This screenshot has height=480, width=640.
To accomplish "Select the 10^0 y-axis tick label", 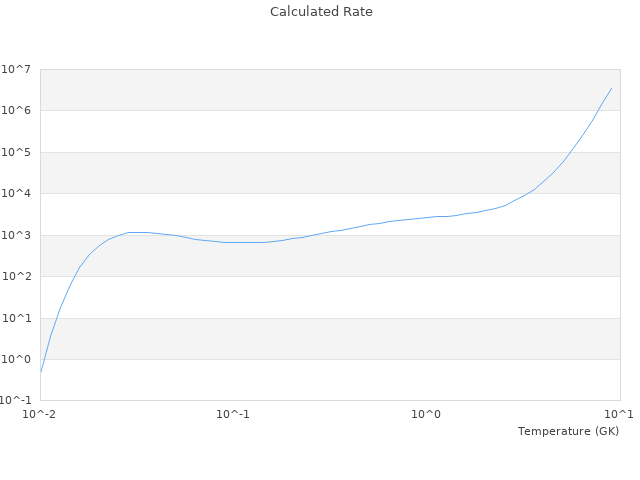I will pyautogui.click(x=17, y=360).
